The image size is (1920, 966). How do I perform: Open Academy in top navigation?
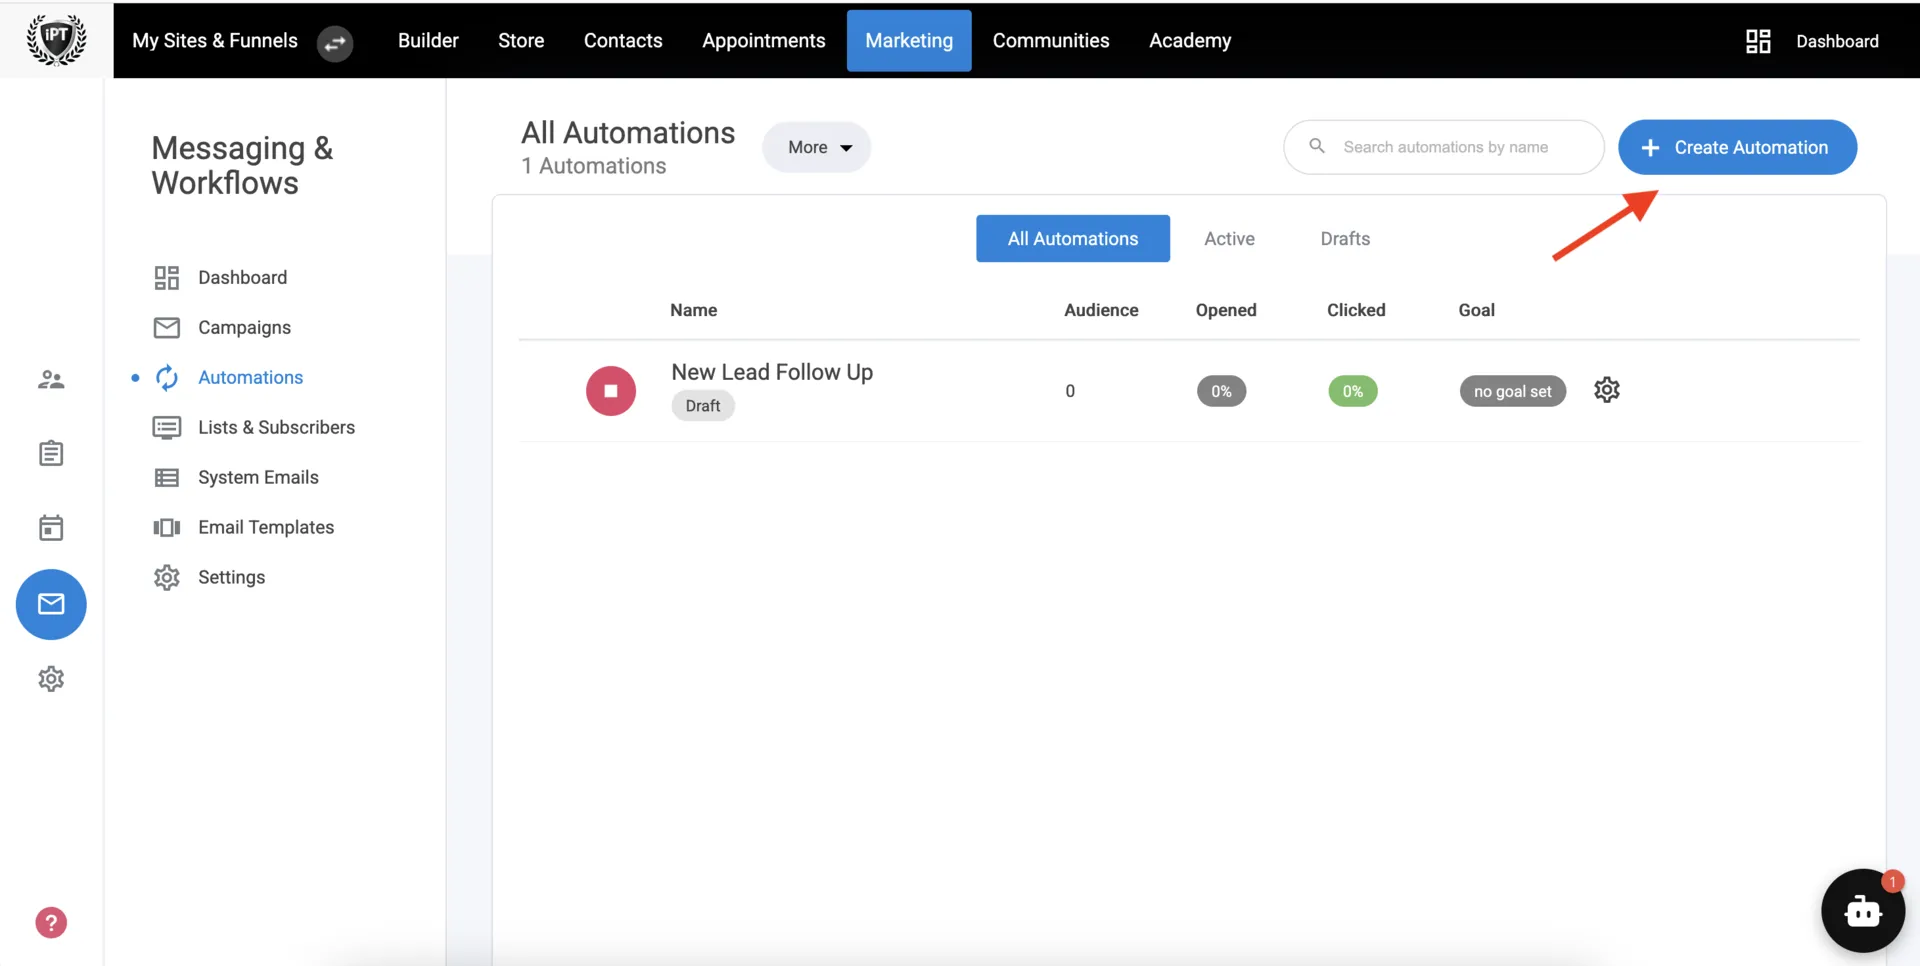pos(1190,40)
